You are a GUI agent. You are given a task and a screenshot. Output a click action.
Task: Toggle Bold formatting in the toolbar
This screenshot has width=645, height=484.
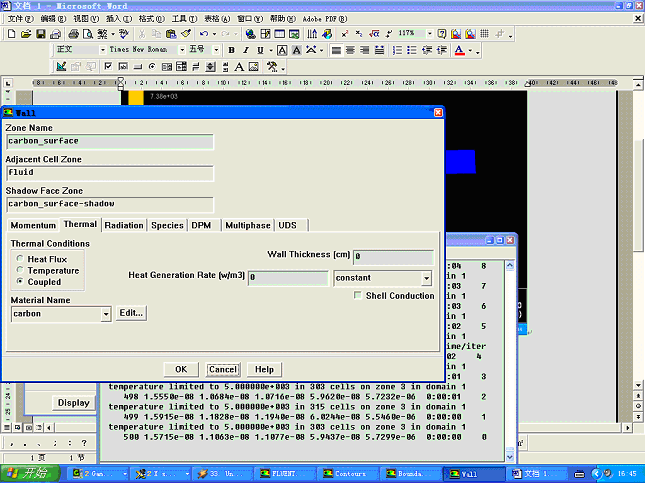231,50
